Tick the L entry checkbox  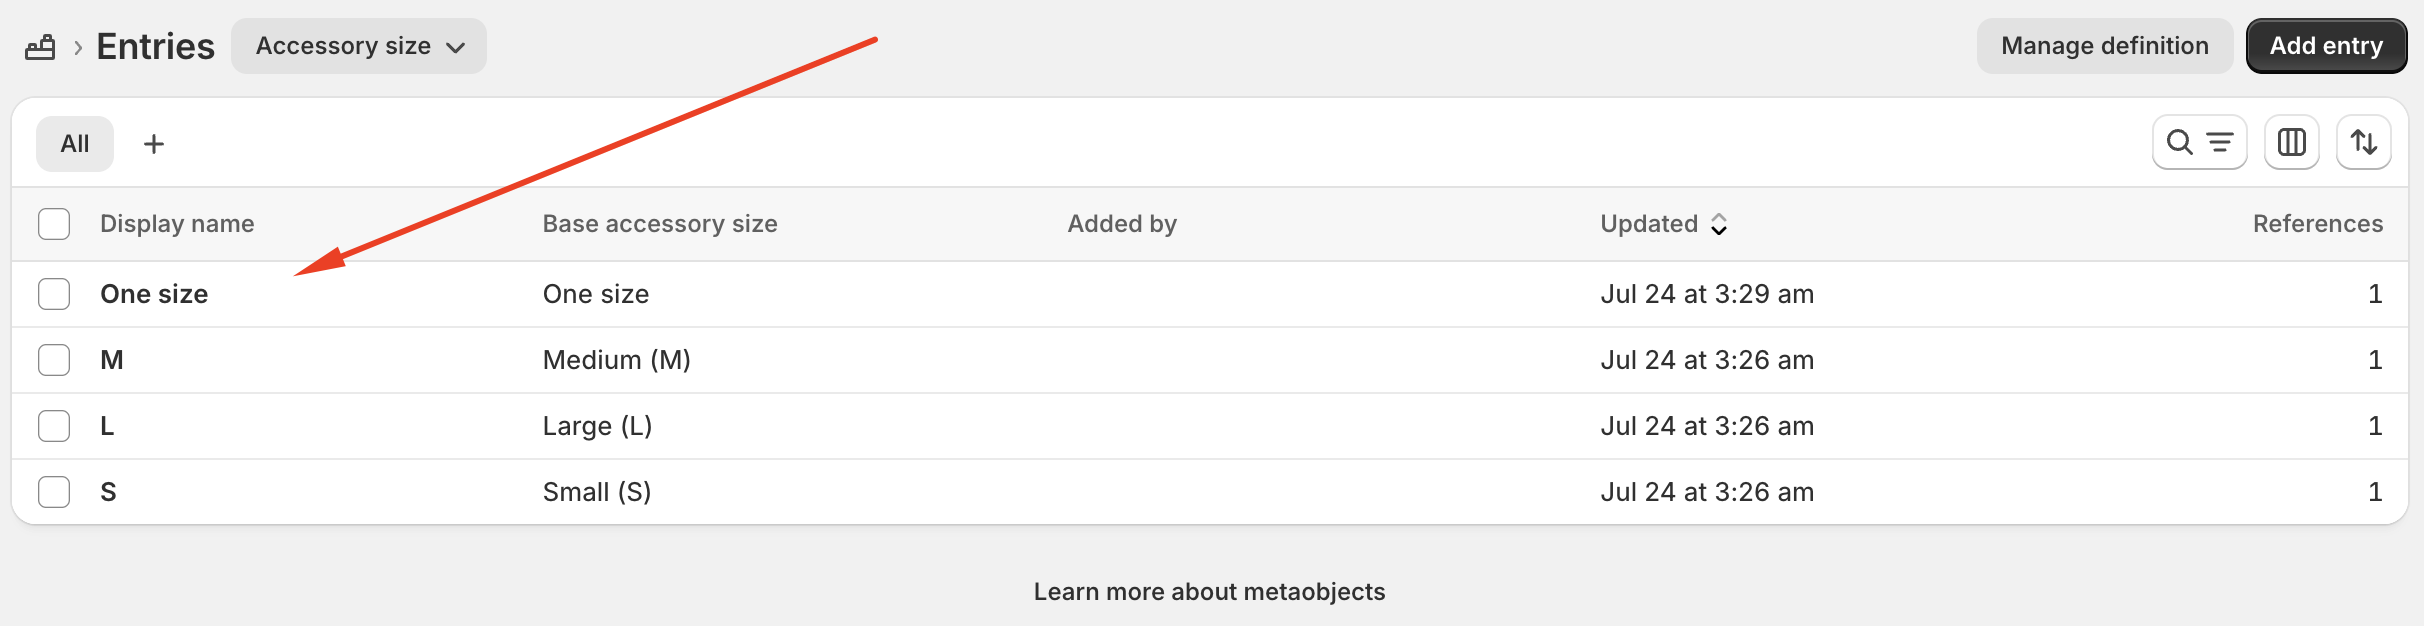54,426
